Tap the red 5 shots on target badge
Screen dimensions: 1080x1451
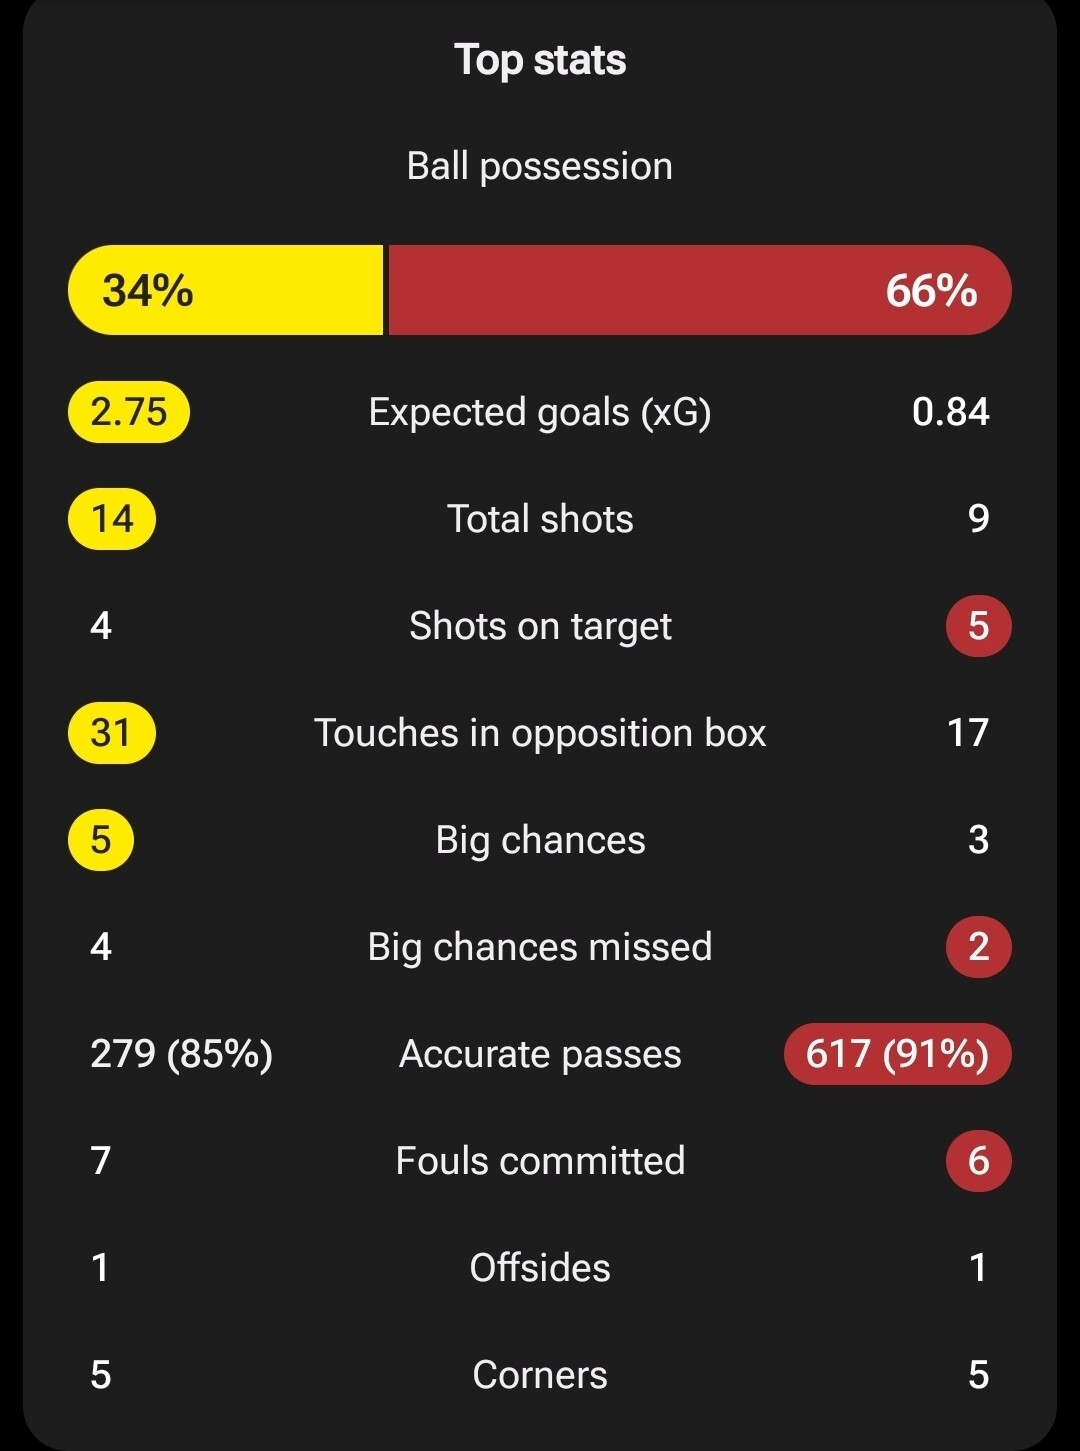tap(979, 626)
